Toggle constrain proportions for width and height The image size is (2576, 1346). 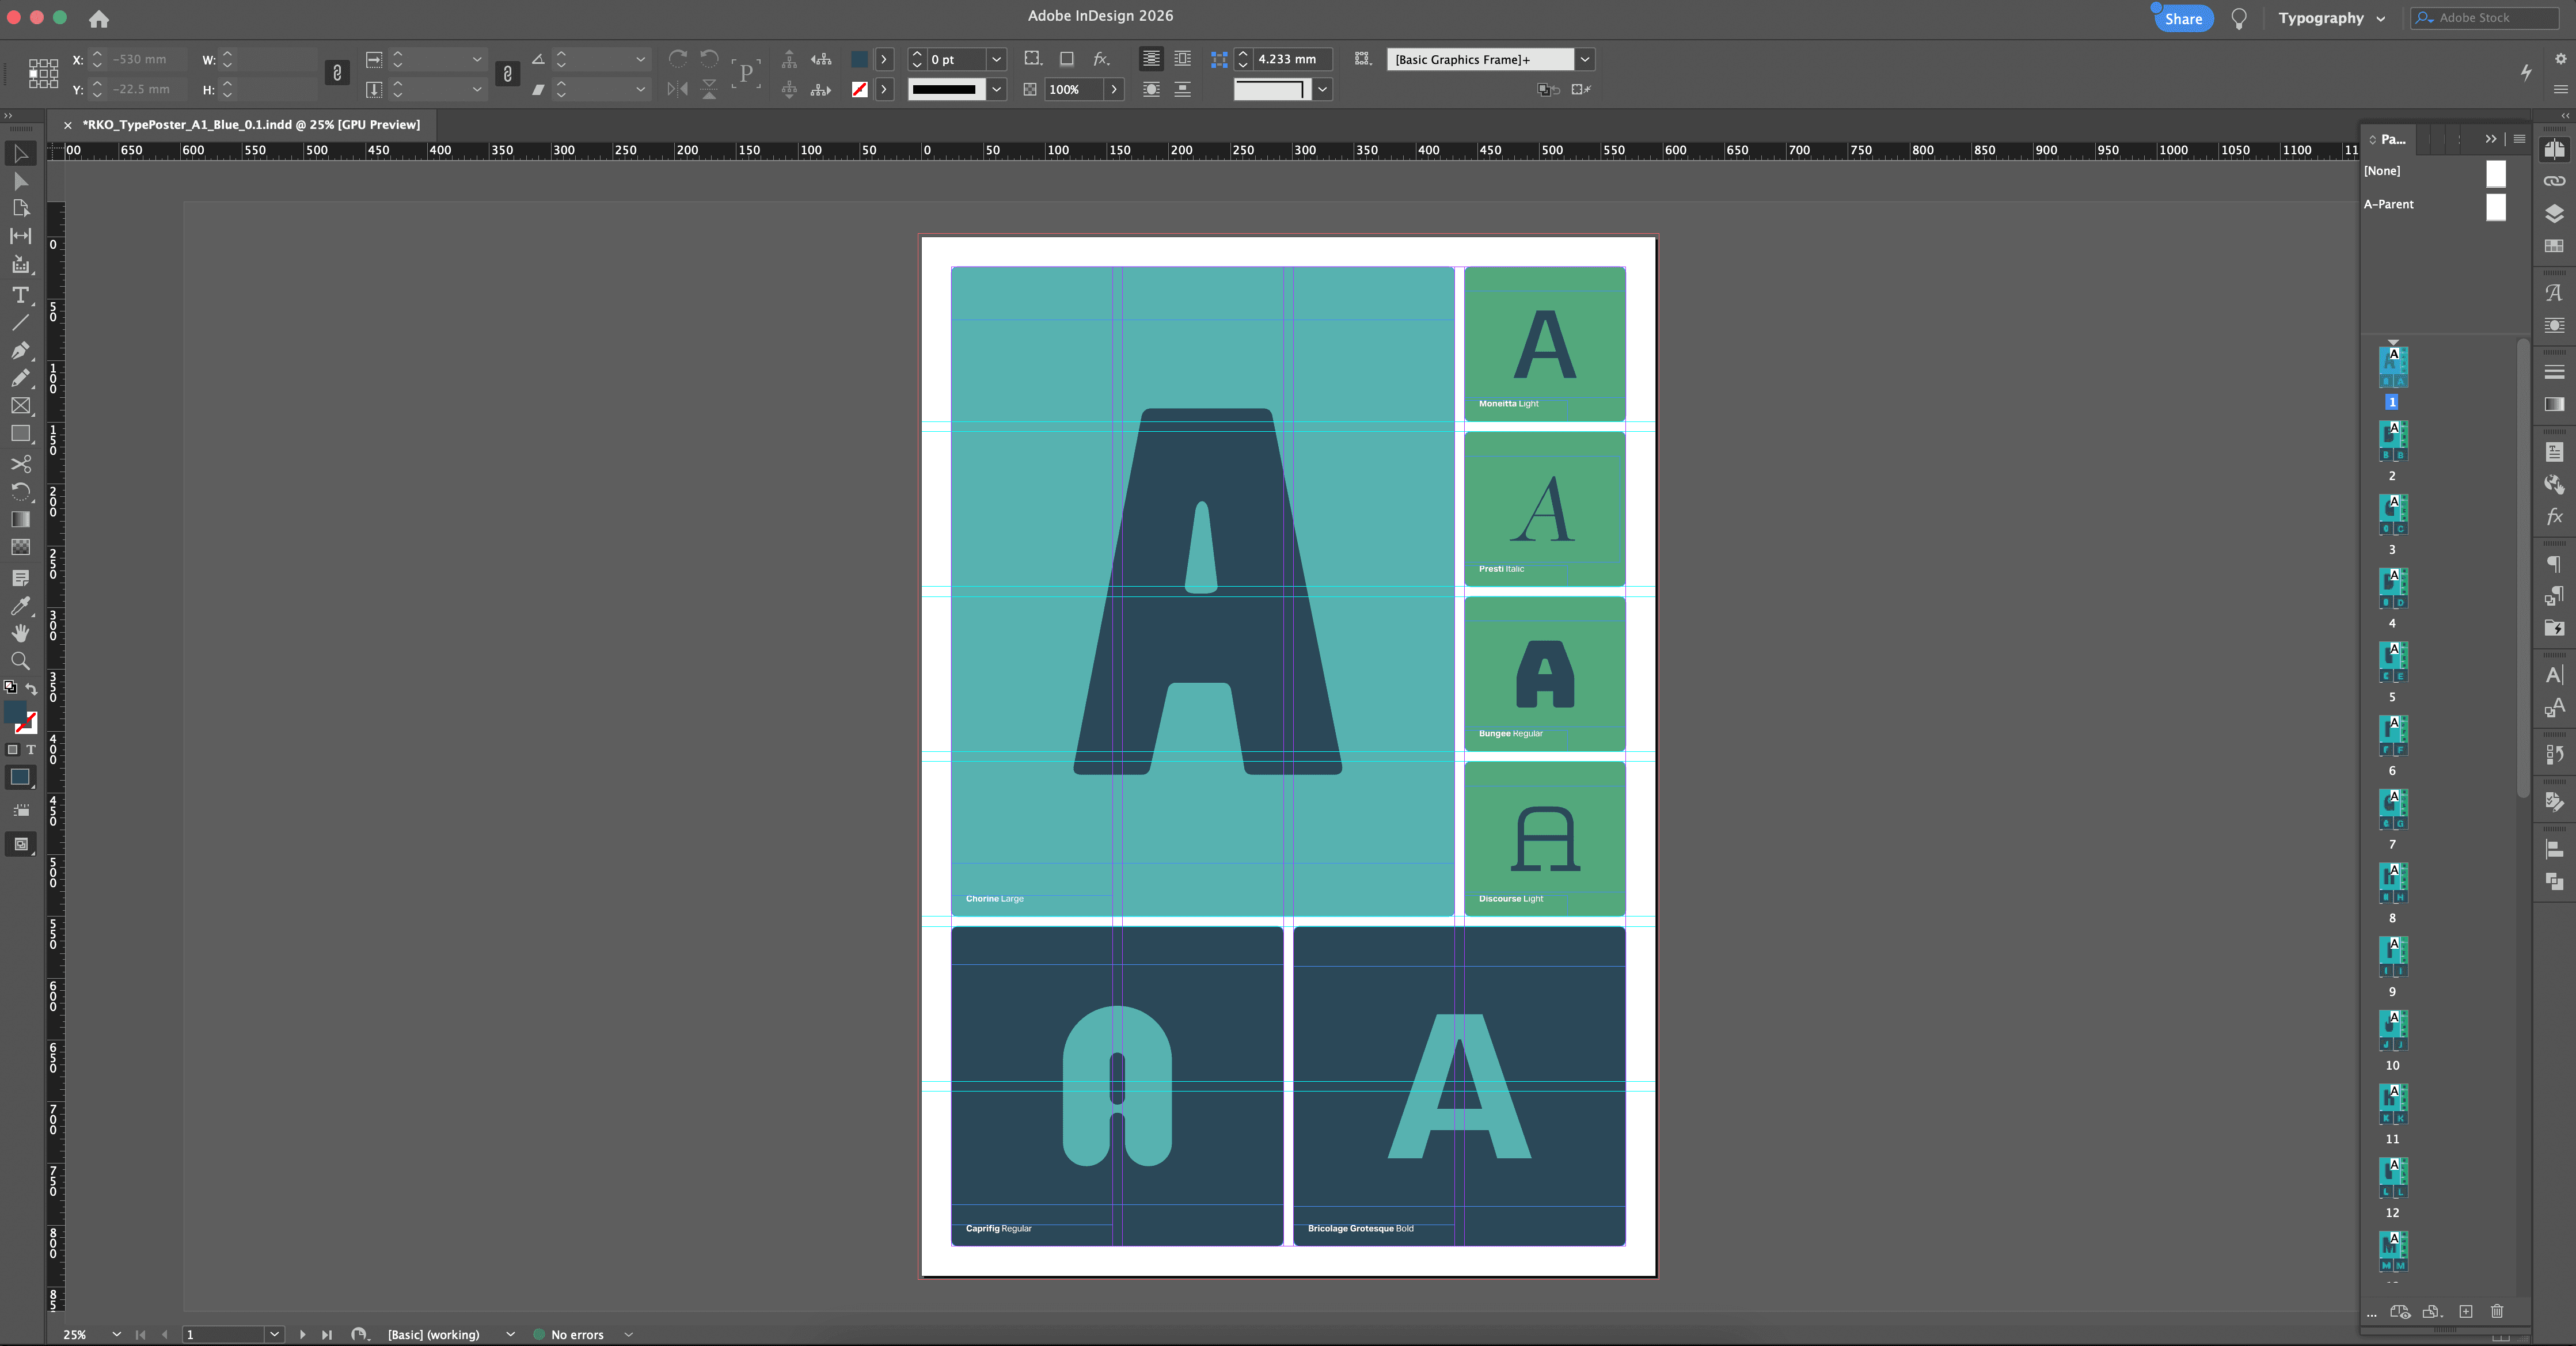click(x=337, y=73)
